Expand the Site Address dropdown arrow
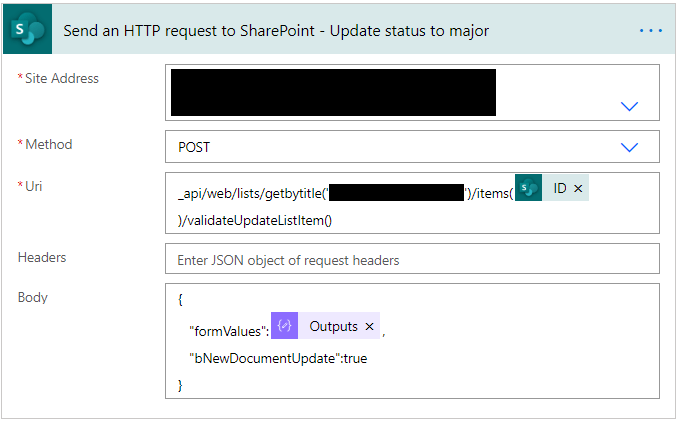 coord(629,106)
